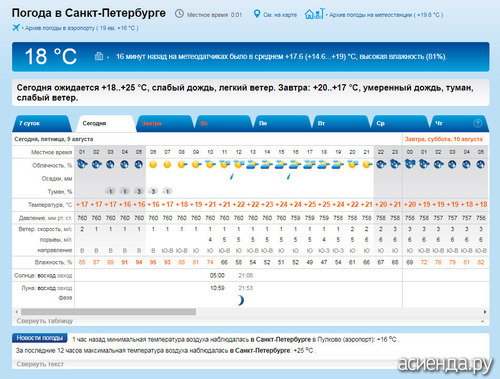Click the cloudiness icon for hour 17
The height and width of the screenshot is (379, 500).
click(x=310, y=164)
